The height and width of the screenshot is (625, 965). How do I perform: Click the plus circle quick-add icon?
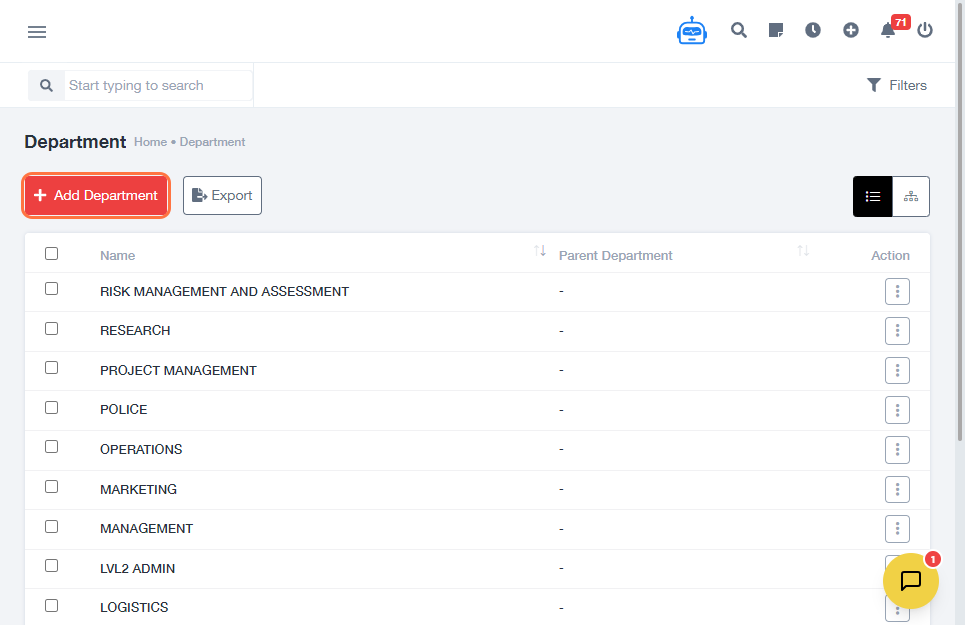(x=851, y=30)
